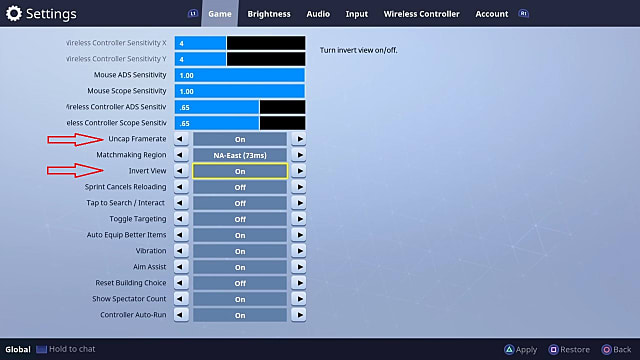This screenshot has height=360, width=640.
Task: Click right arrow for Toggle Targeting
Action: tap(299, 219)
